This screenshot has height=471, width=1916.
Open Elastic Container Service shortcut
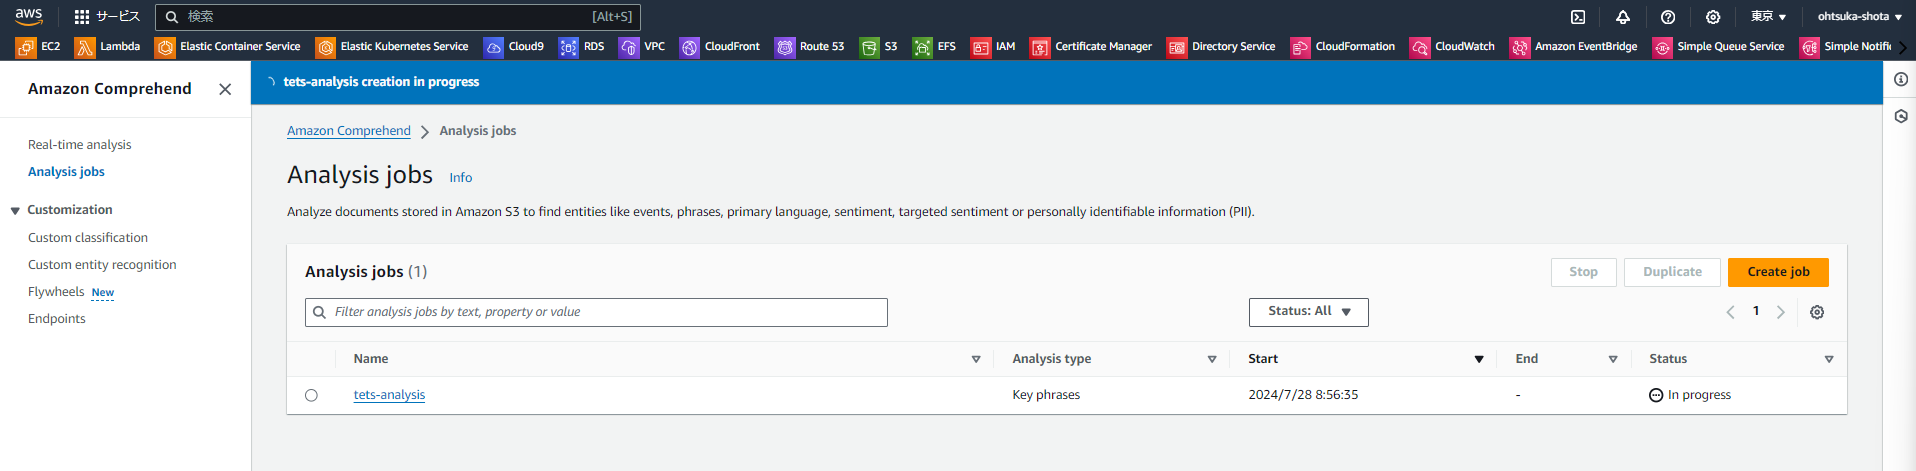coord(228,47)
